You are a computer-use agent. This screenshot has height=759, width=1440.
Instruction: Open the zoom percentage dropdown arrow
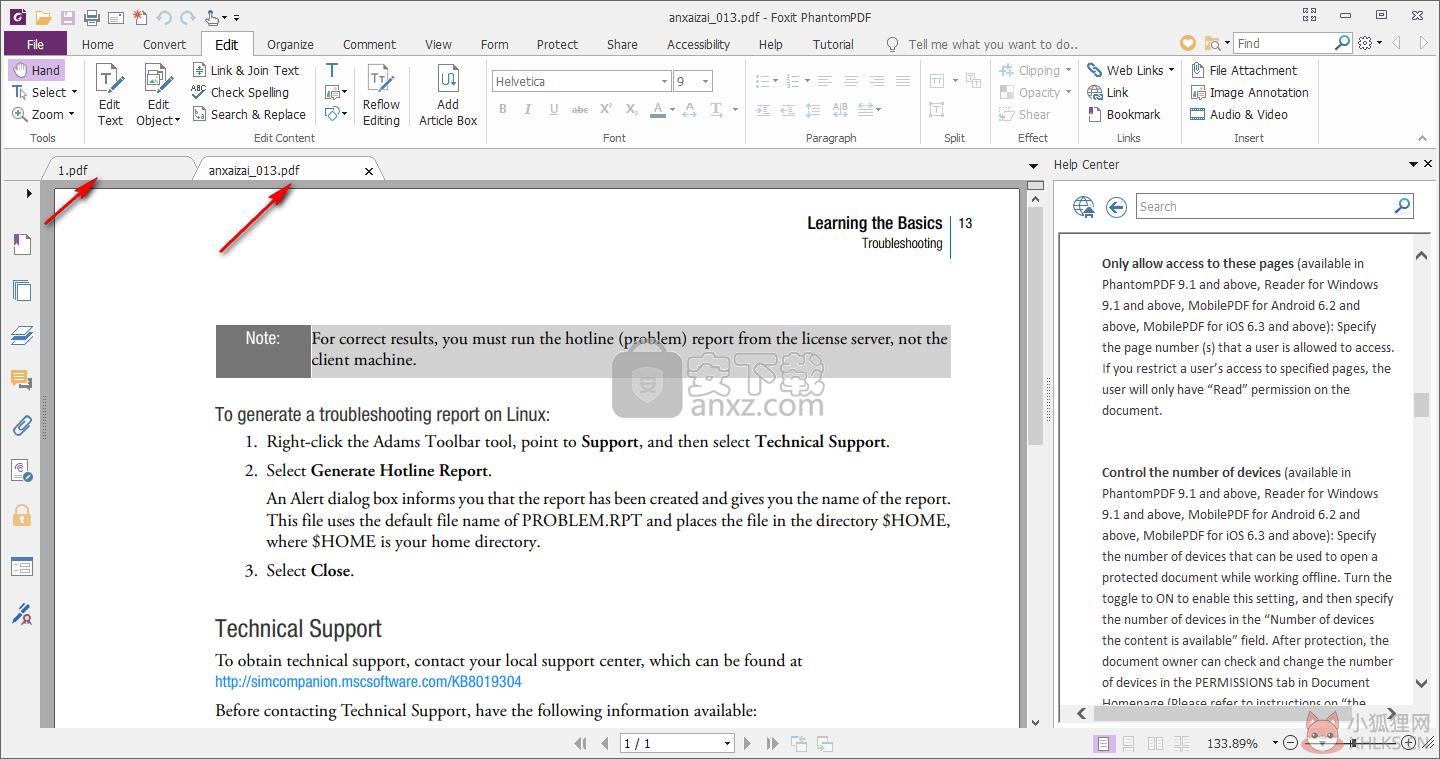[x=1274, y=743]
